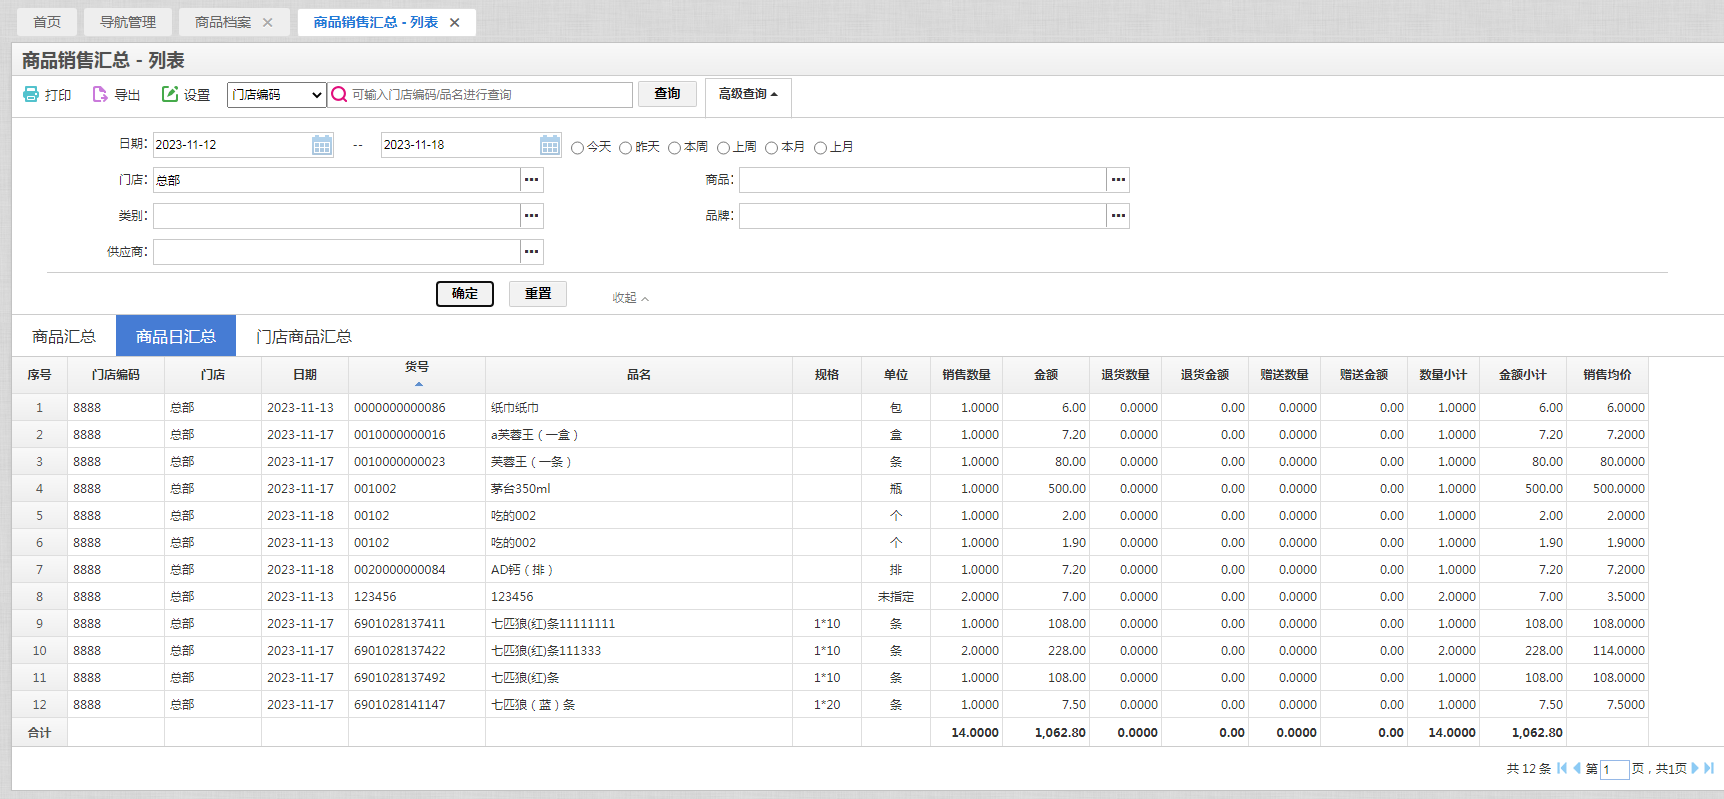The image size is (1724, 799).
Task: Click the 销售均价 column header
Action: pos(1607,375)
